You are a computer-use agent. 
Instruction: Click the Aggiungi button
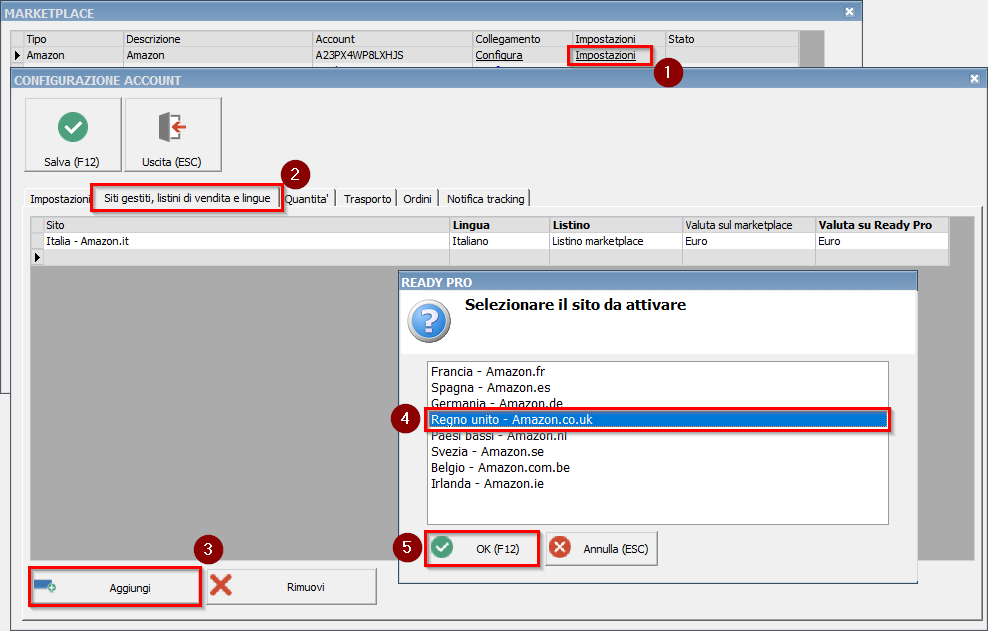click(115, 587)
